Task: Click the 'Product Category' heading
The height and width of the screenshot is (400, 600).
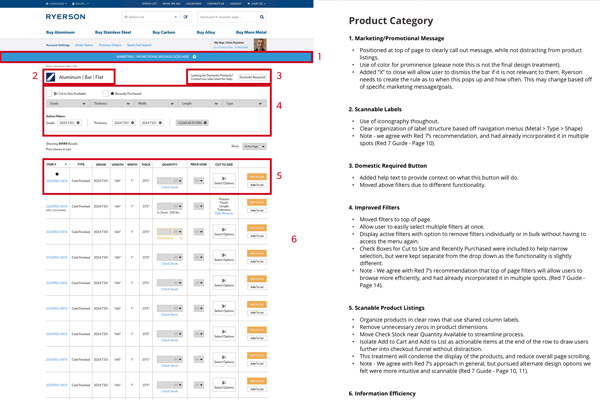Action: (x=391, y=21)
